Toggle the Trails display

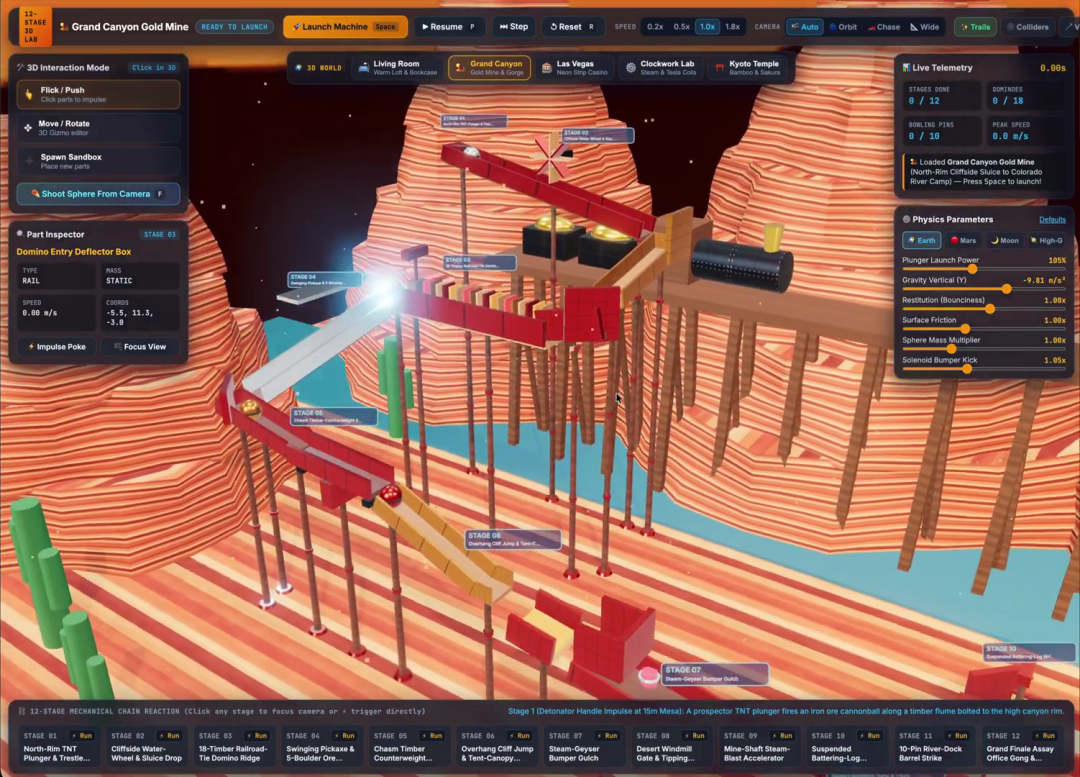coord(975,27)
